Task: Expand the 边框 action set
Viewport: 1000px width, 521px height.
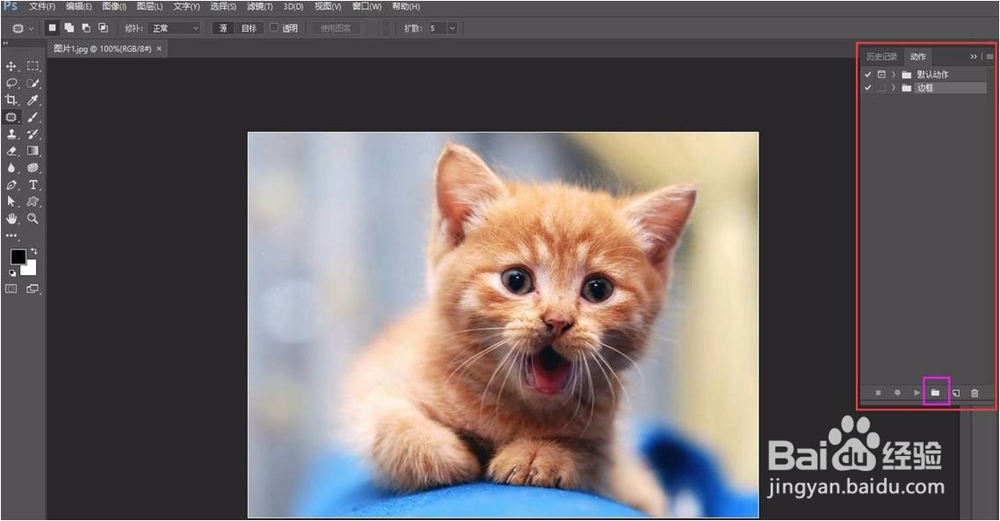Action: click(x=893, y=88)
